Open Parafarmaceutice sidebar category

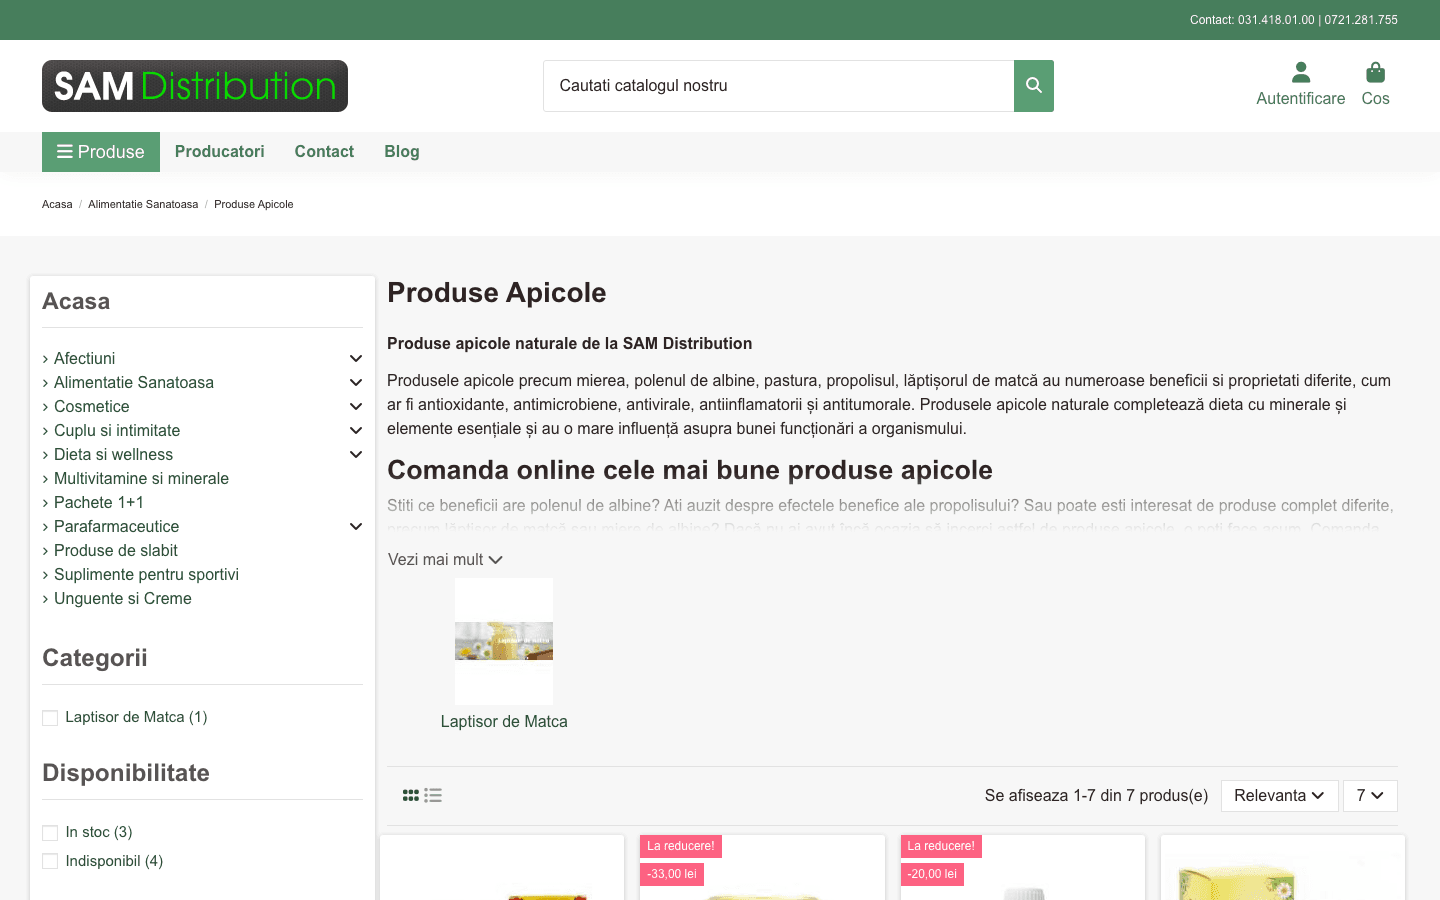pyautogui.click(x=117, y=526)
